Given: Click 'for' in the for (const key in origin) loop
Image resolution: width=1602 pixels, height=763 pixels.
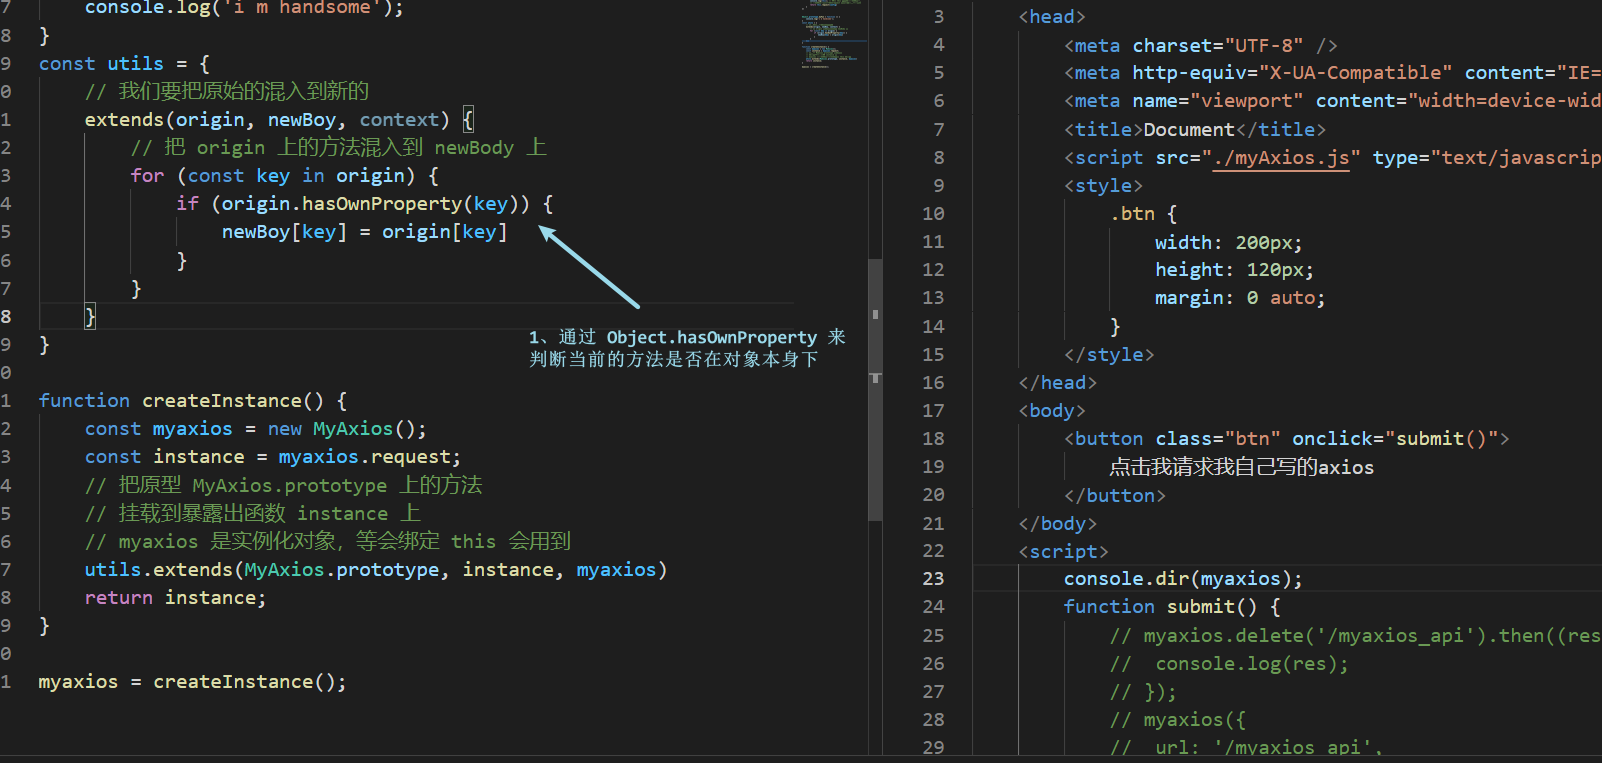Looking at the screenshot, I should click(147, 175).
